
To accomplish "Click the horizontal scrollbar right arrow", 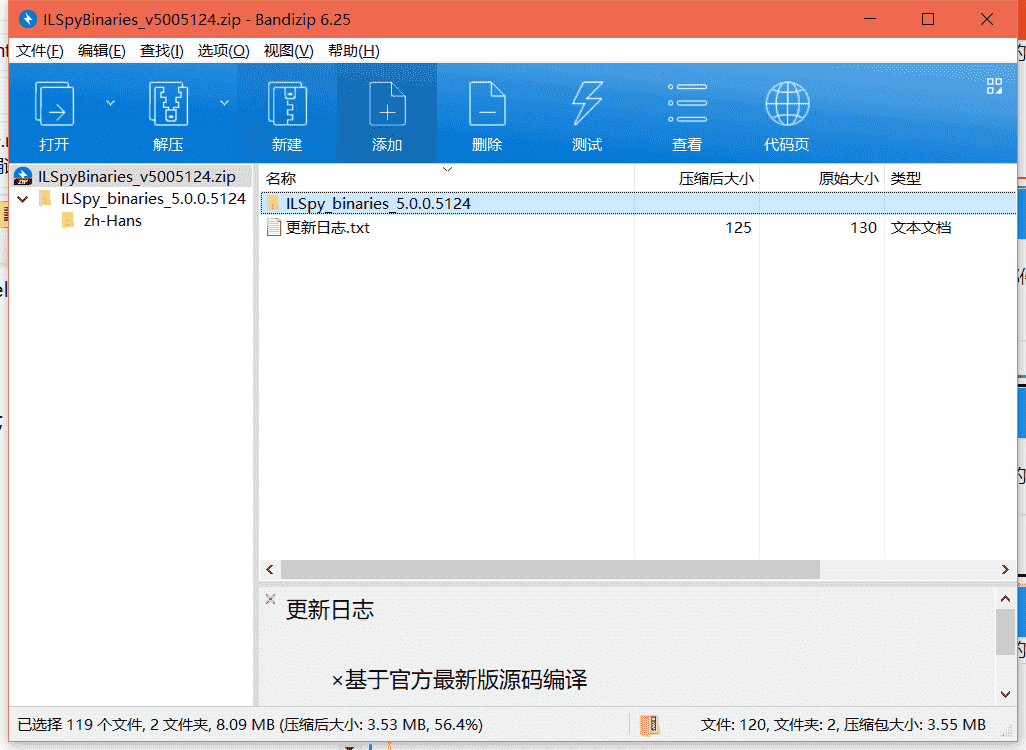I will point(1005,569).
